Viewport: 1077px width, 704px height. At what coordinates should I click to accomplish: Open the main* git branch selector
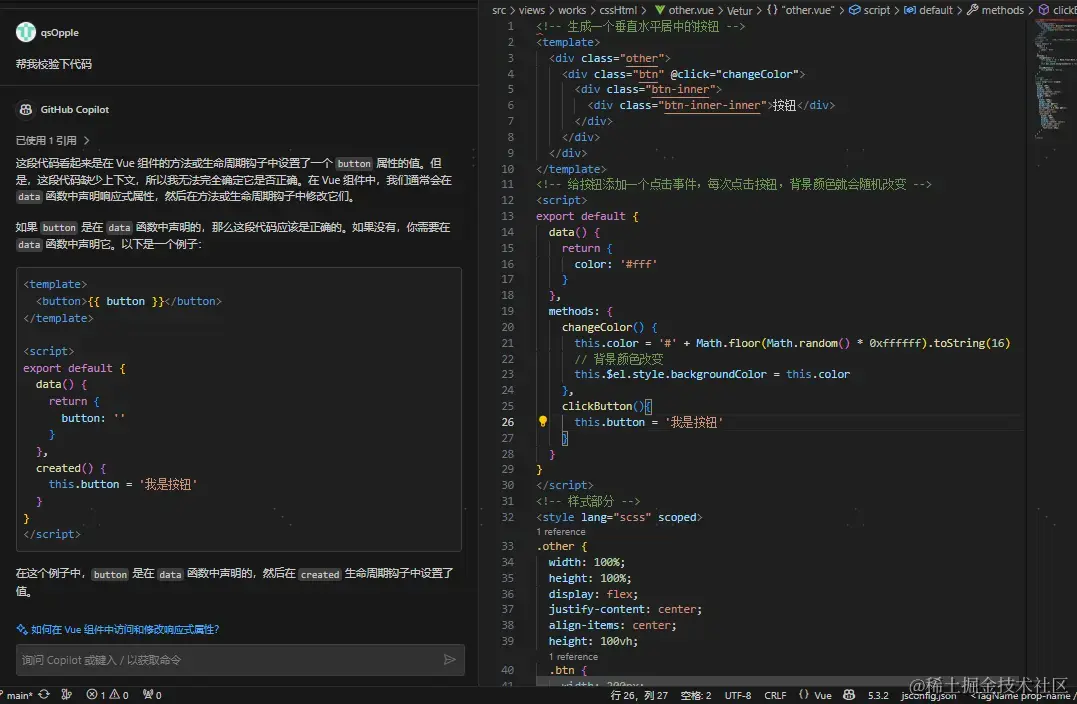tap(19, 695)
